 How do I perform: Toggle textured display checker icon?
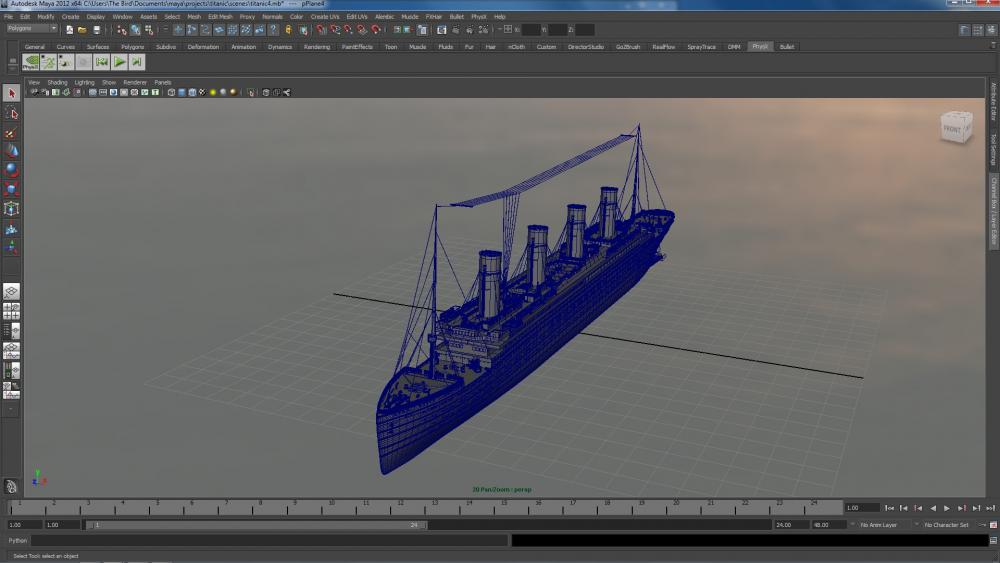click(x=202, y=93)
